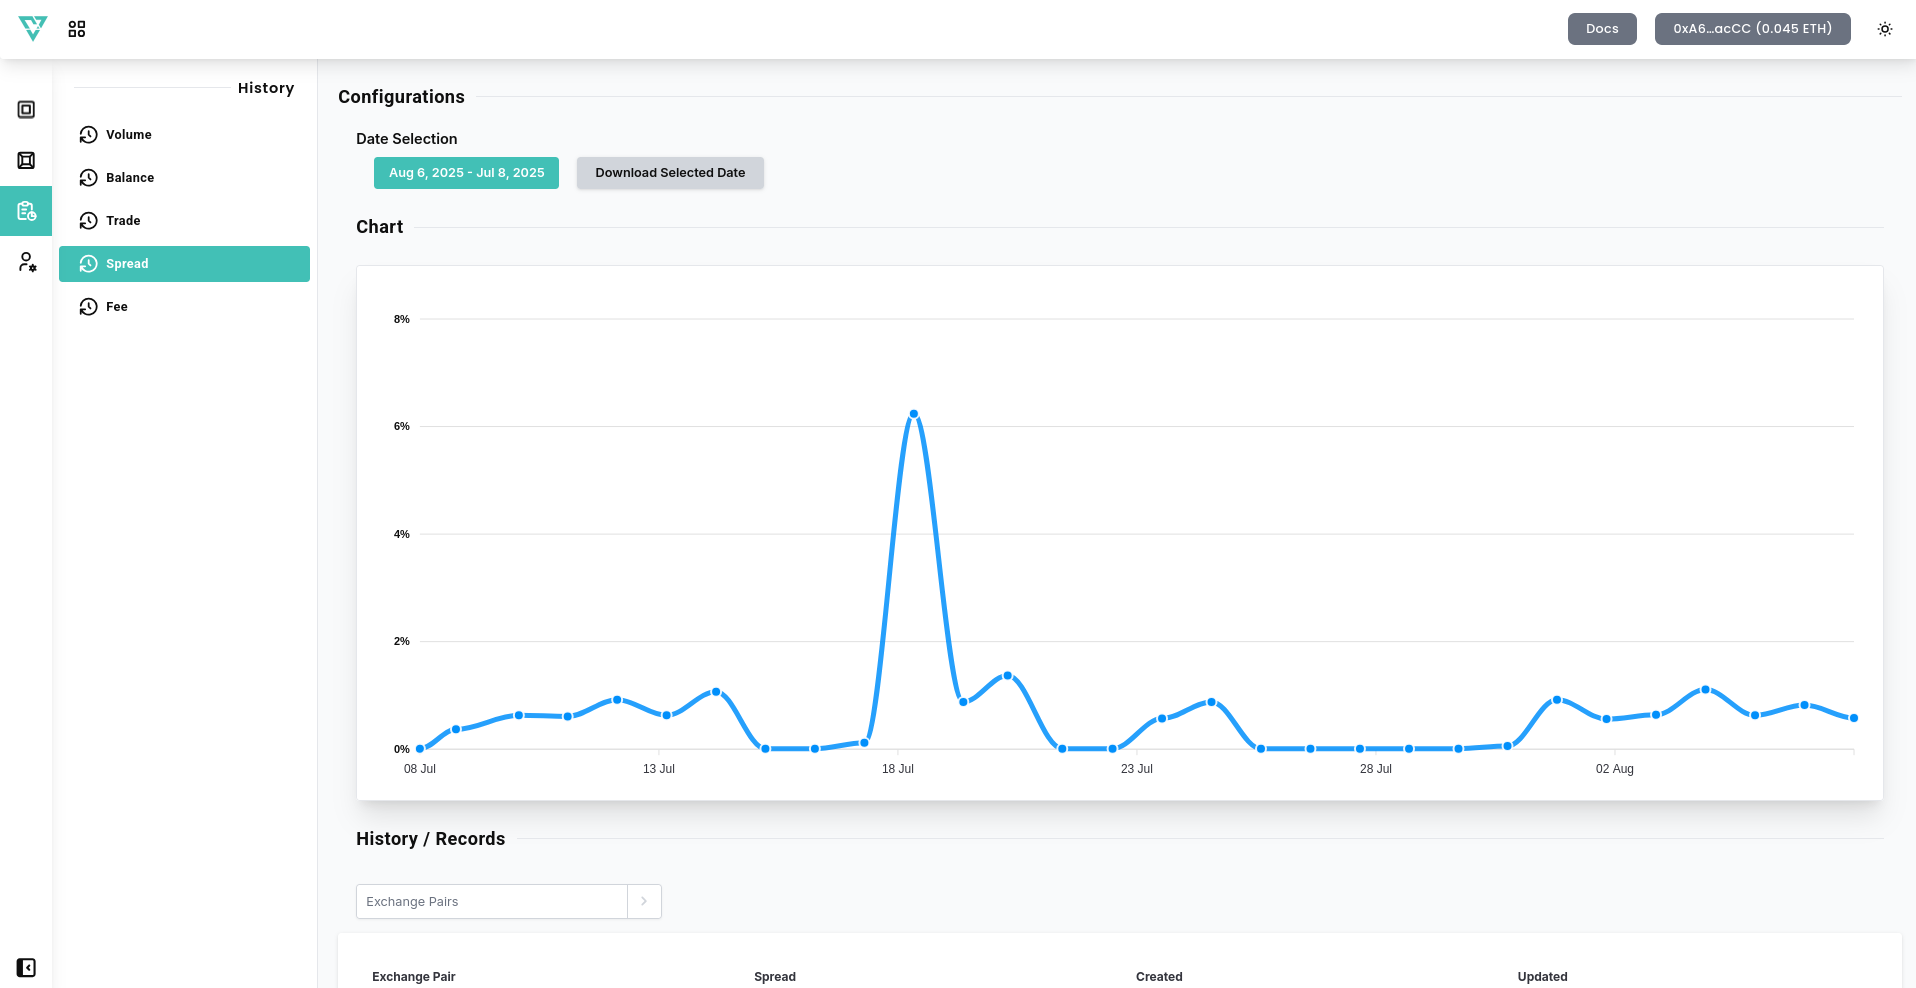Collapse sidebar using bottom-left panel icon
Viewport: 1916px width, 988px height.
pyautogui.click(x=26, y=967)
